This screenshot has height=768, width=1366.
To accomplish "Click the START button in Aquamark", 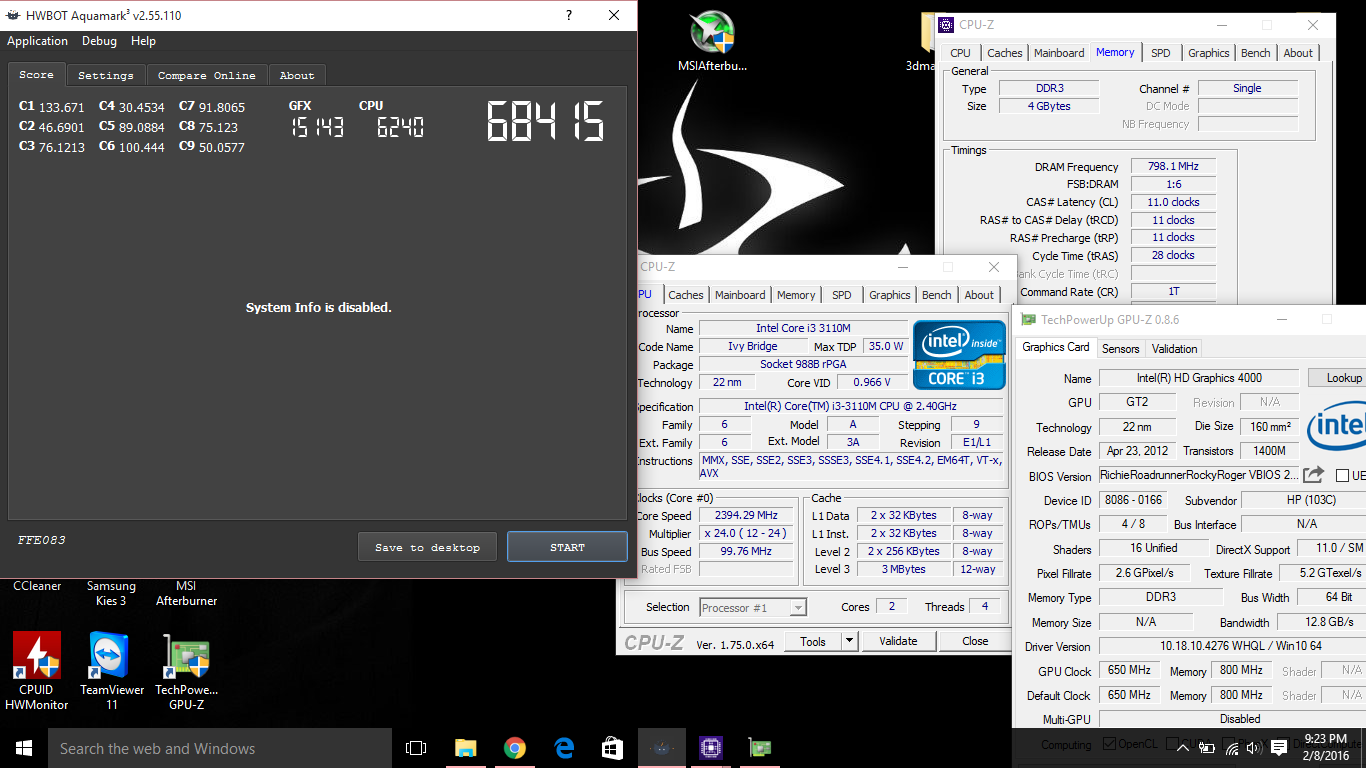I will point(567,547).
